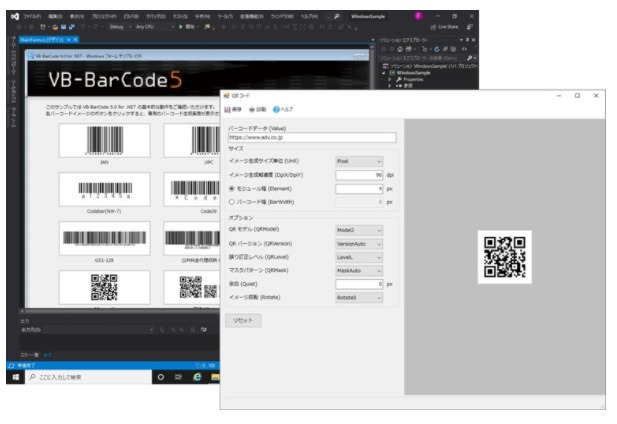Click the save-all icon in Visual Studio toolbar

pyautogui.click(x=72, y=27)
